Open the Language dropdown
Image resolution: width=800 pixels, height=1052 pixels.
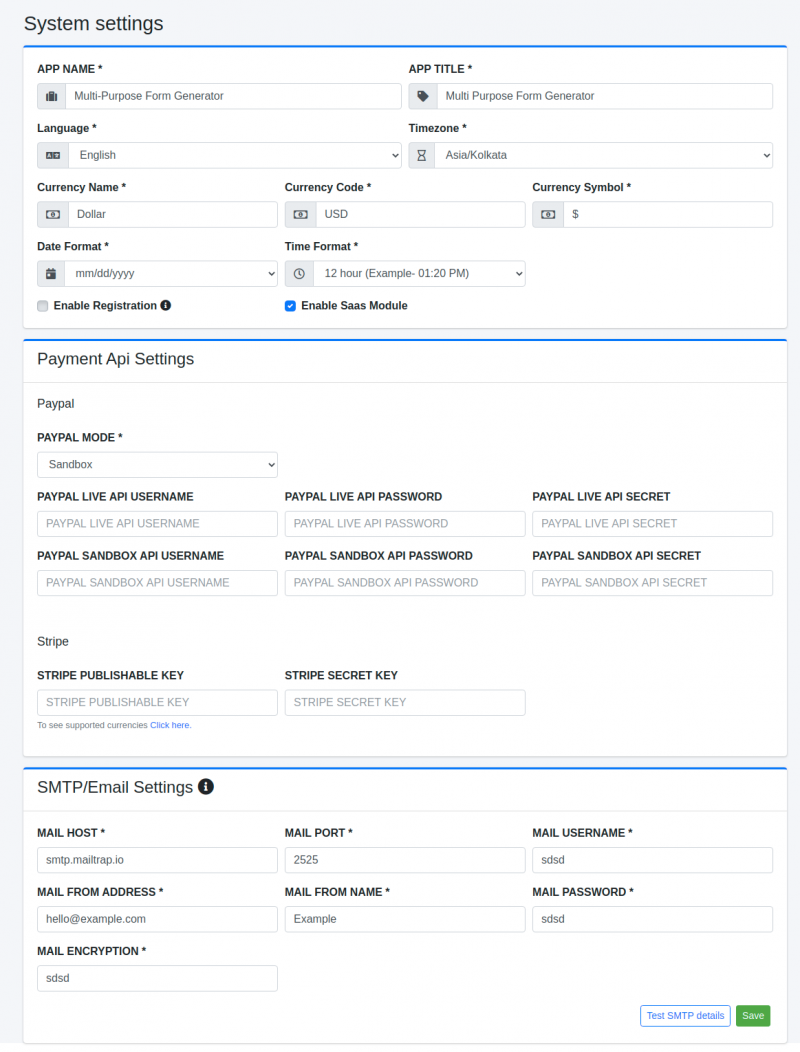[235, 156]
